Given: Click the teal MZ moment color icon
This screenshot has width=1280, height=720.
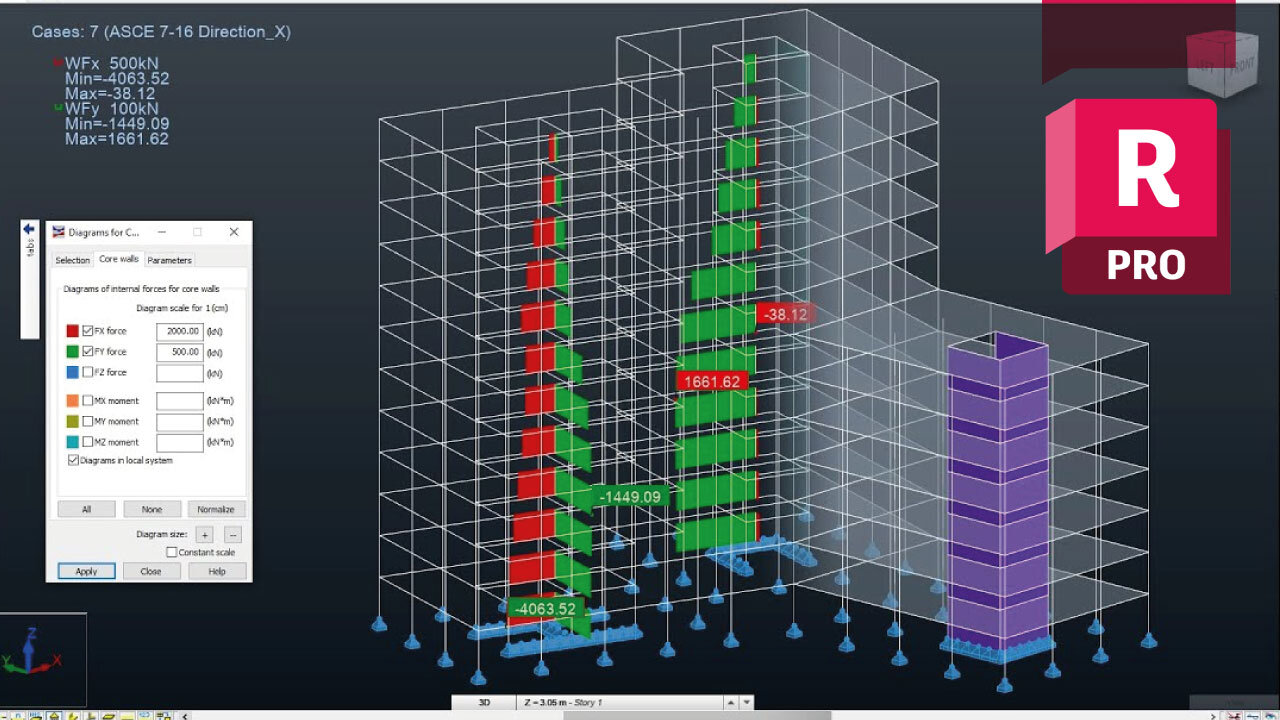Looking at the screenshot, I should [x=71, y=441].
